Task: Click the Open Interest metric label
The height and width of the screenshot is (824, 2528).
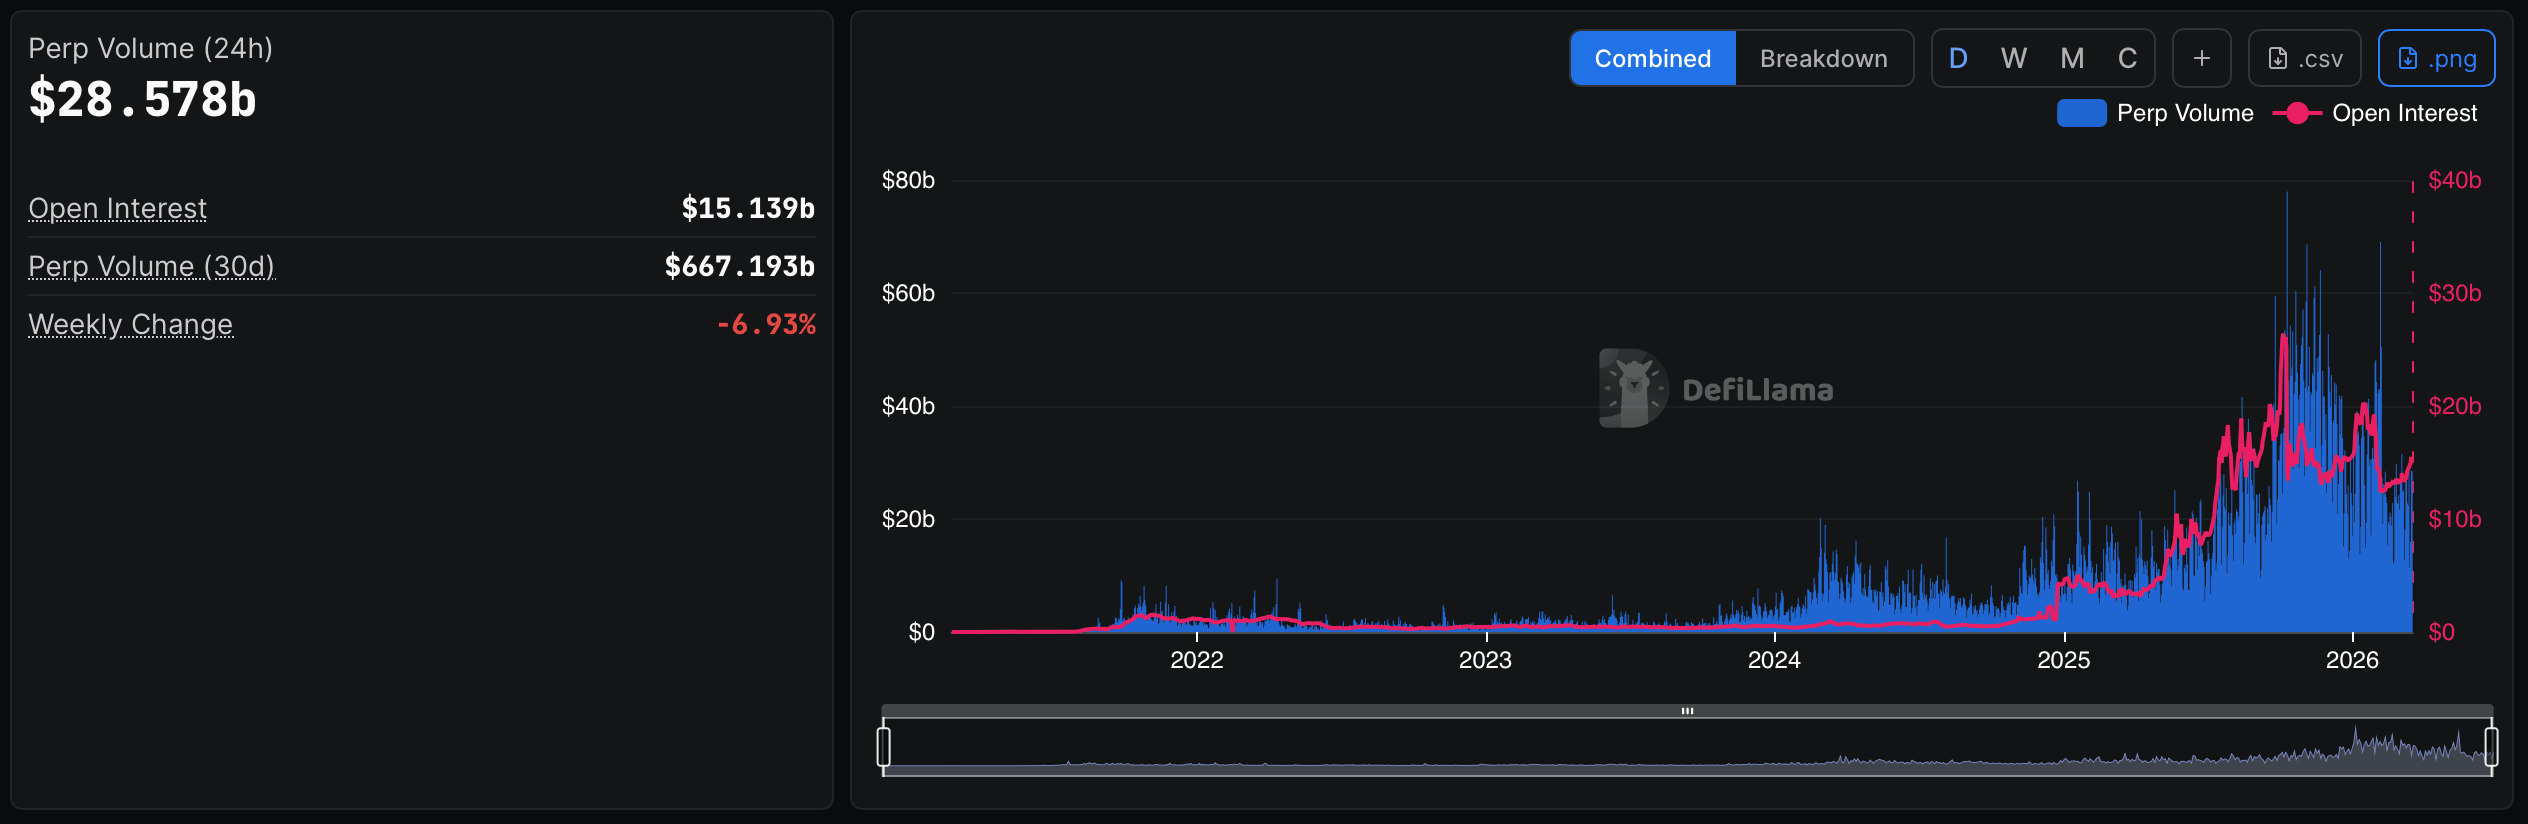Action: point(118,208)
